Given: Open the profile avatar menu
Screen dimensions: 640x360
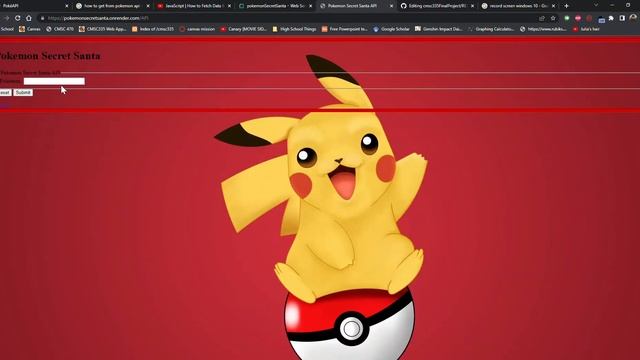Looking at the screenshot, I should point(633,18).
